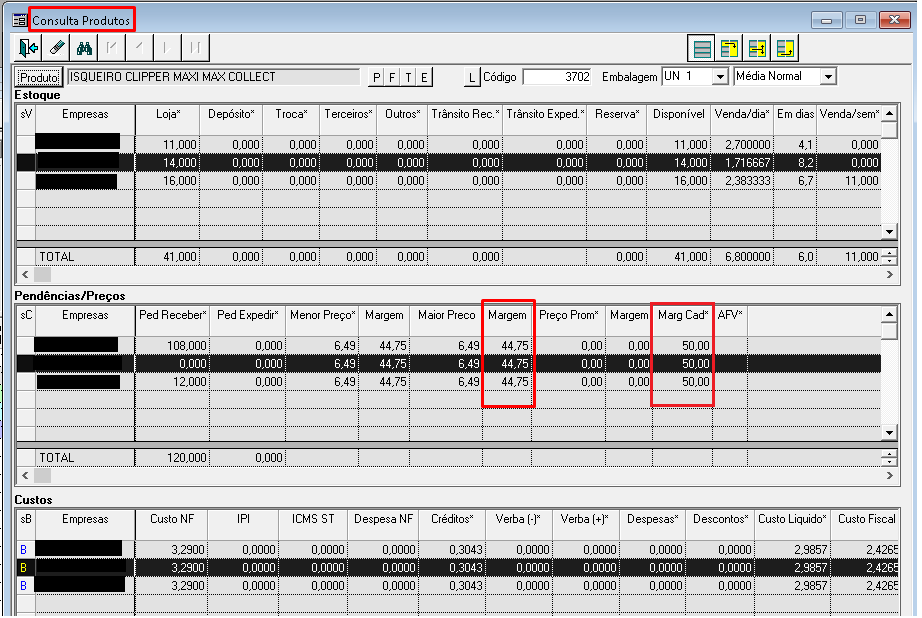Click Estoque grid scroll down arrow
Screen dimensions: 922x618
tap(890, 232)
